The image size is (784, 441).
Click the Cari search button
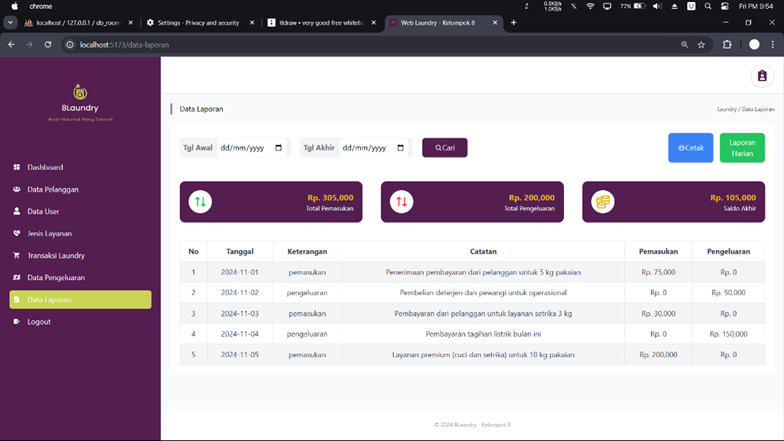click(x=444, y=148)
